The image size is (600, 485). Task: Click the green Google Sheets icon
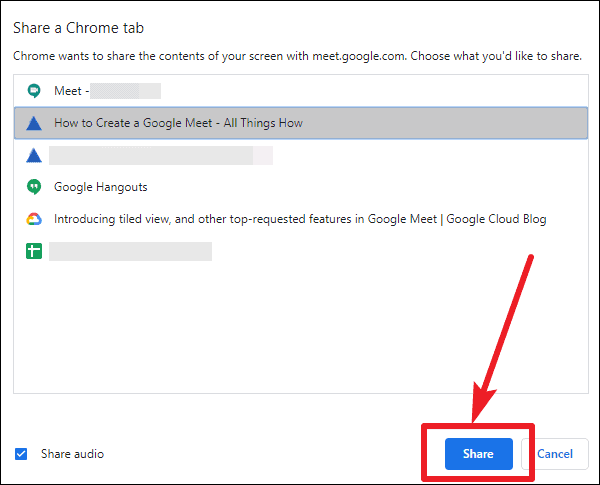coord(34,251)
